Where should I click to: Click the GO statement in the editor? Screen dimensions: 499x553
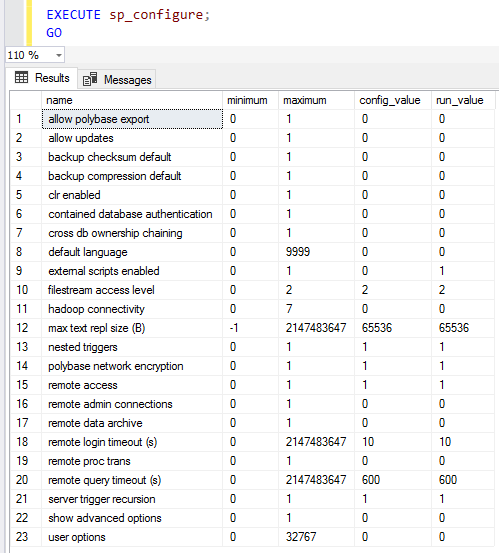coord(54,33)
